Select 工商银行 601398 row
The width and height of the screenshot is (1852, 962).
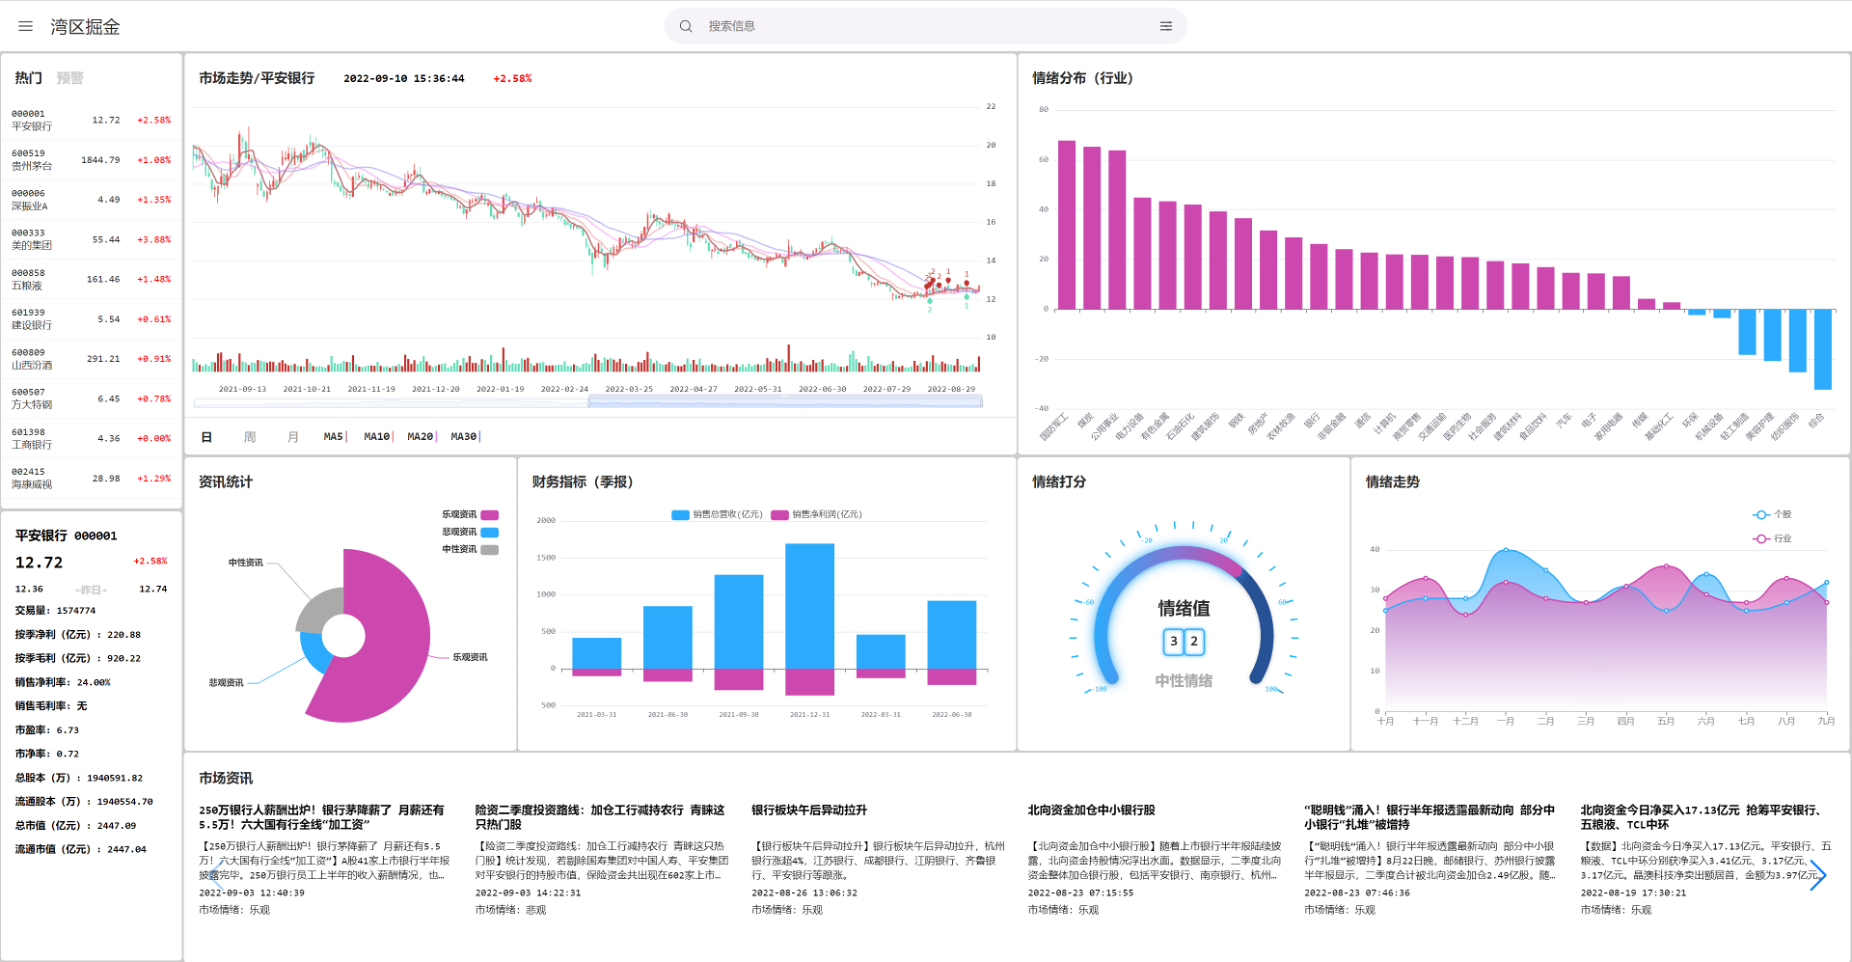[x=91, y=438]
